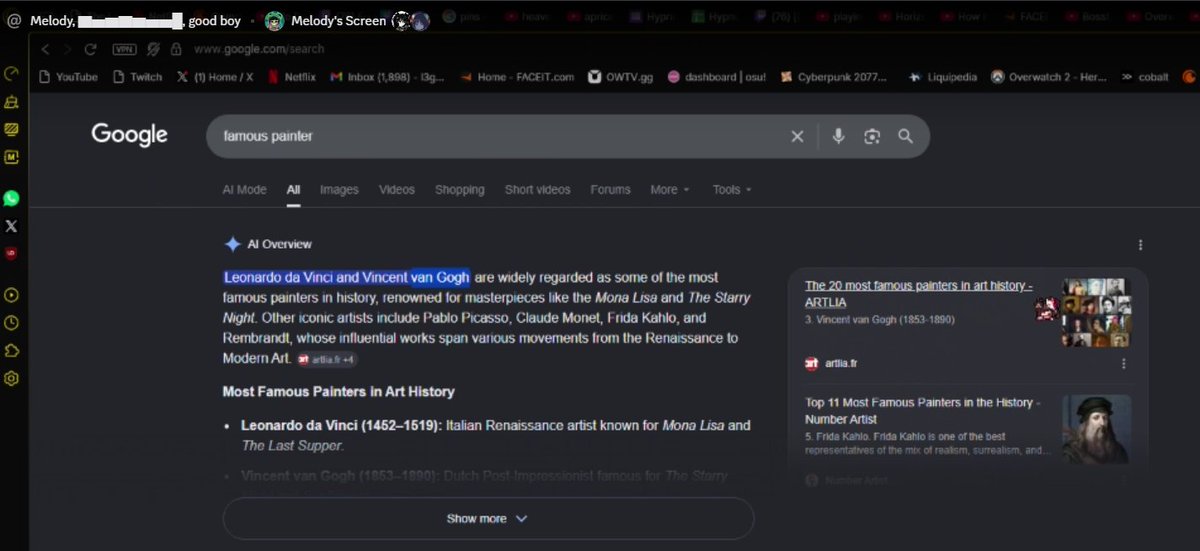
Task: Click the Most Famous Painters in Art History heading
Action: [338, 391]
